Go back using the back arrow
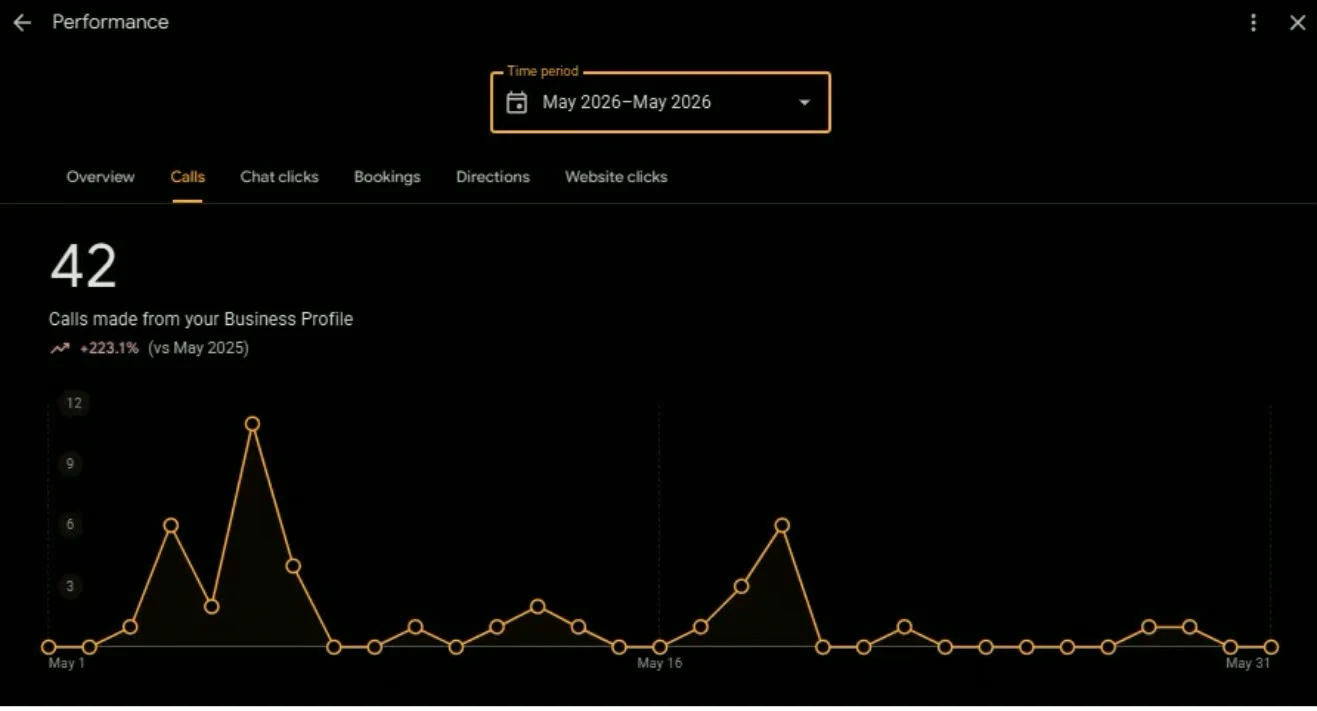Viewport: 1317px width, 711px height. pos(22,23)
